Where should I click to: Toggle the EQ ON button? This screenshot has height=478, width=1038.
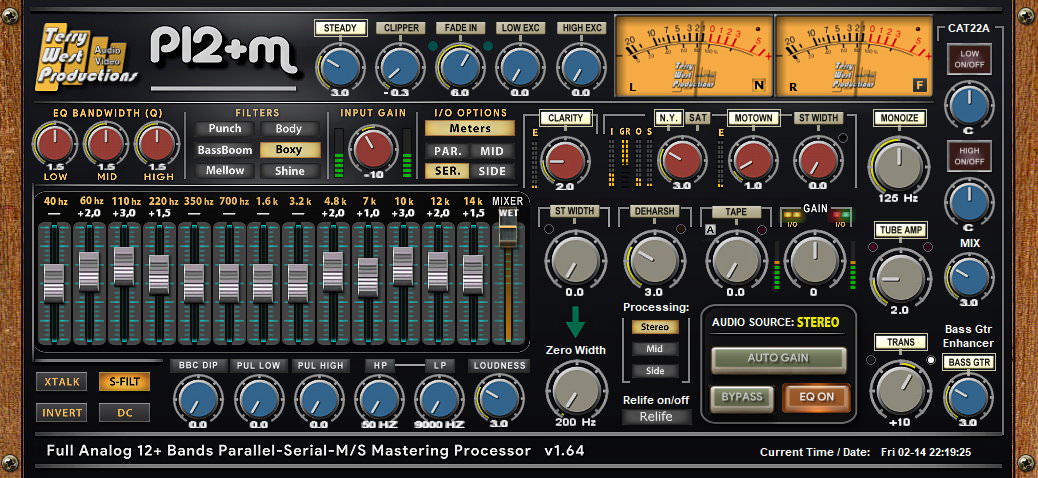pos(816,397)
